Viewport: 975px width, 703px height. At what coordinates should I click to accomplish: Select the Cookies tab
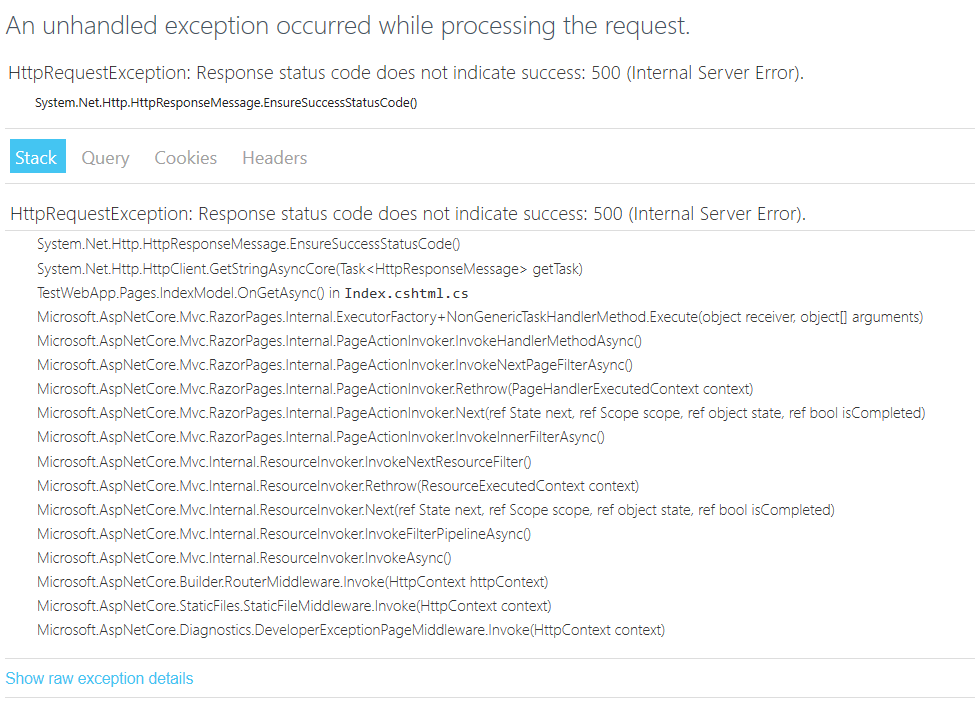(x=185, y=157)
